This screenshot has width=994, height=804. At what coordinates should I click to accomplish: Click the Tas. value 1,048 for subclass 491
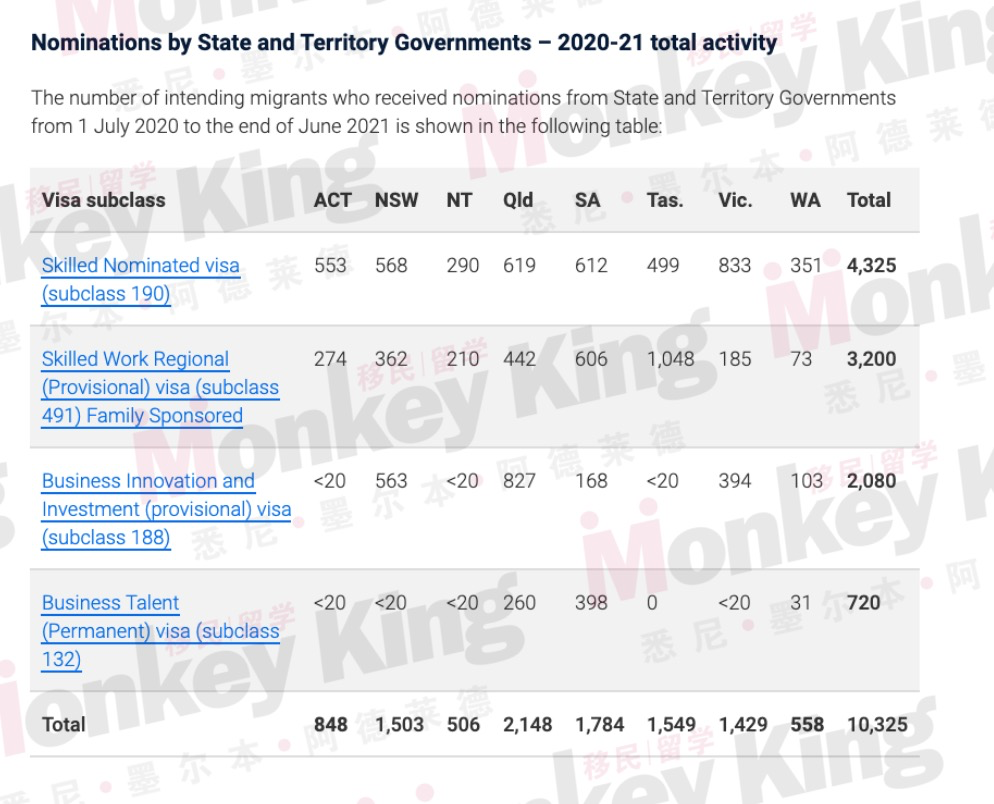coord(671,359)
